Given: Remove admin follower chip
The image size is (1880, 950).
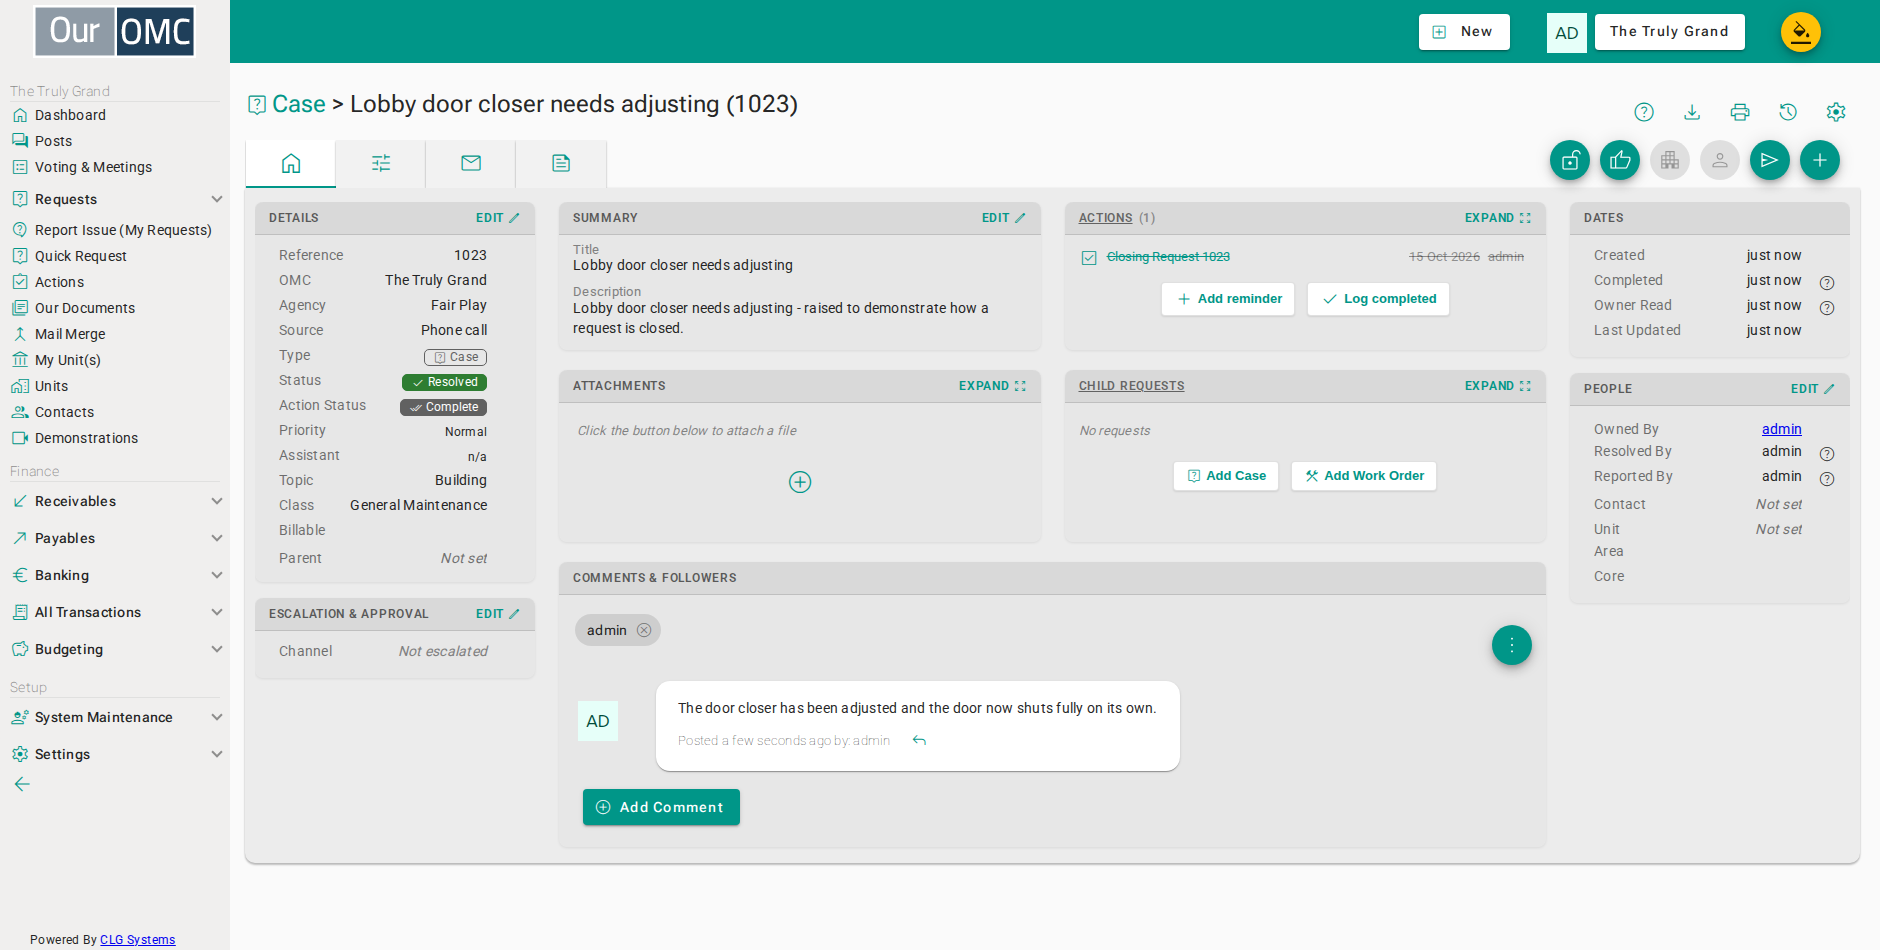Looking at the screenshot, I should (644, 630).
